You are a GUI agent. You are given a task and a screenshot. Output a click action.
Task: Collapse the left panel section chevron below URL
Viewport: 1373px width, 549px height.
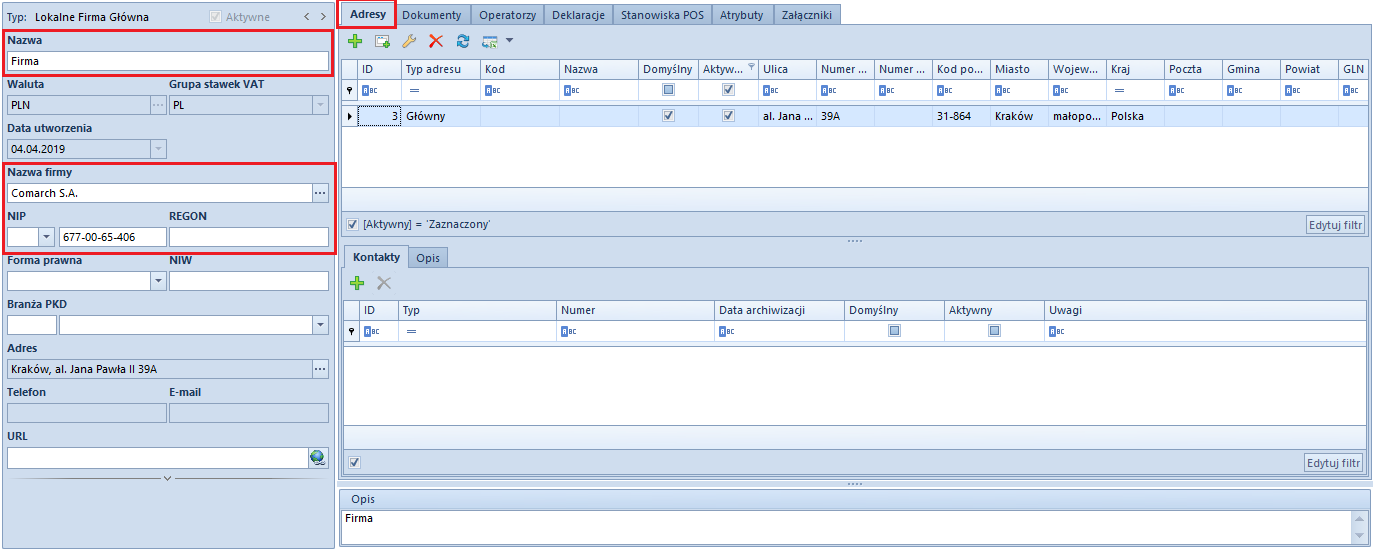click(167, 479)
